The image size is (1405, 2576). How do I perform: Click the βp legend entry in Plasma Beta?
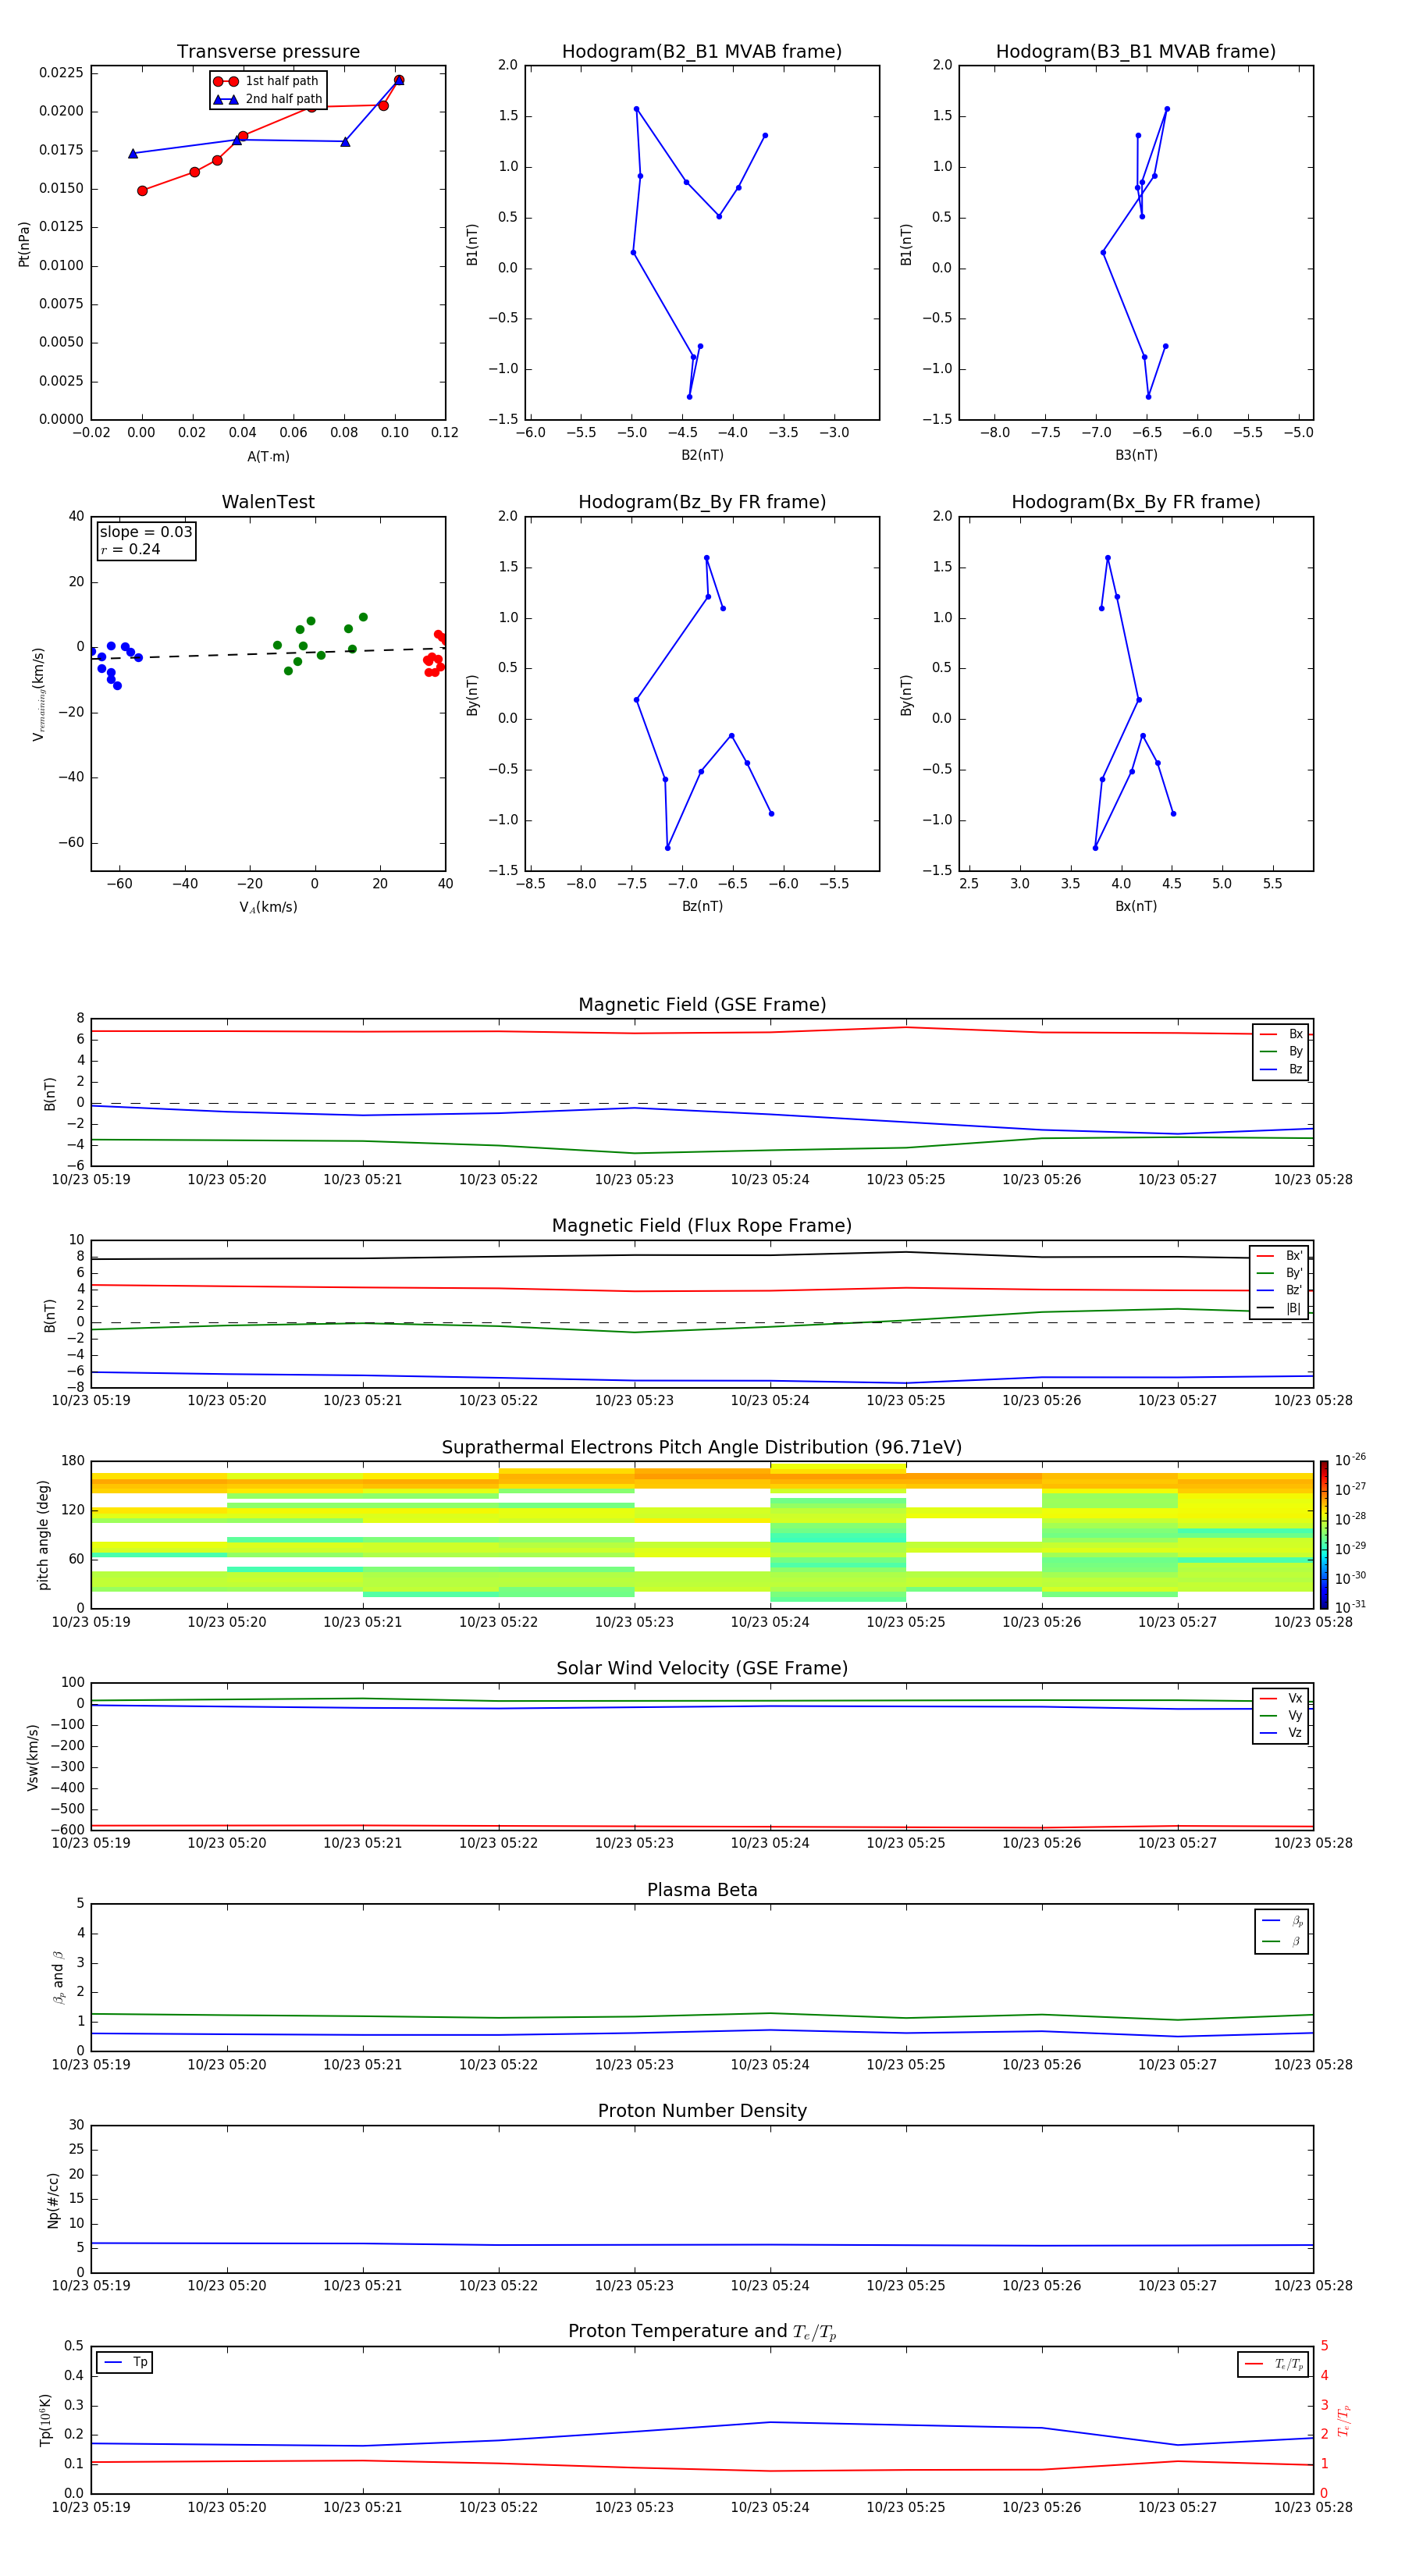point(1282,1921)
